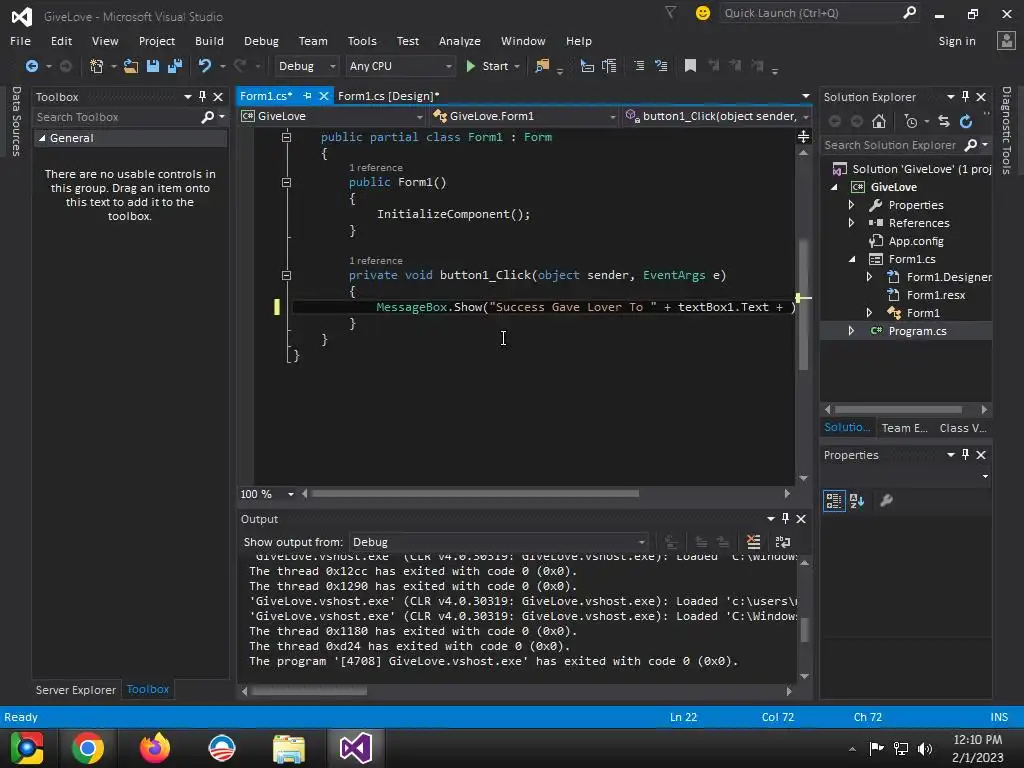The image size is (1024, 768).
Task: Toggle a bookmark with the bookmark icon
Action: tap(690, 66)
